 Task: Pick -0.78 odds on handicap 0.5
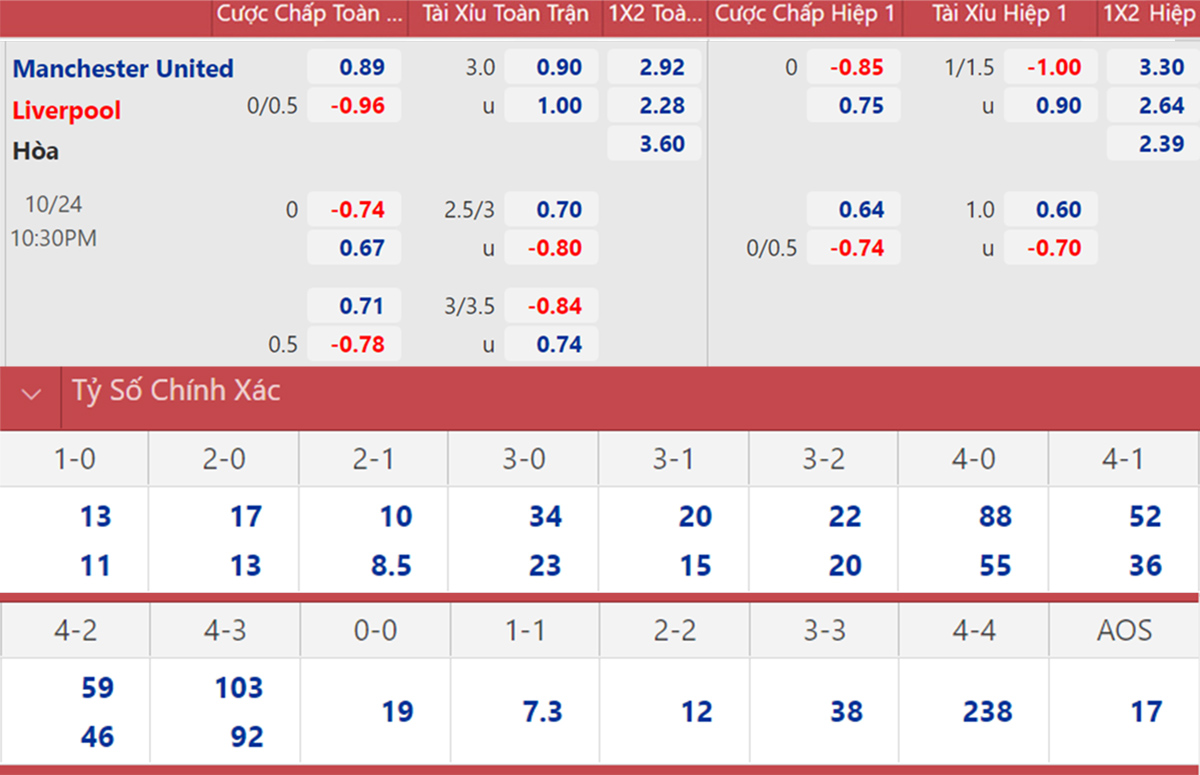click(x=354, y=344)
